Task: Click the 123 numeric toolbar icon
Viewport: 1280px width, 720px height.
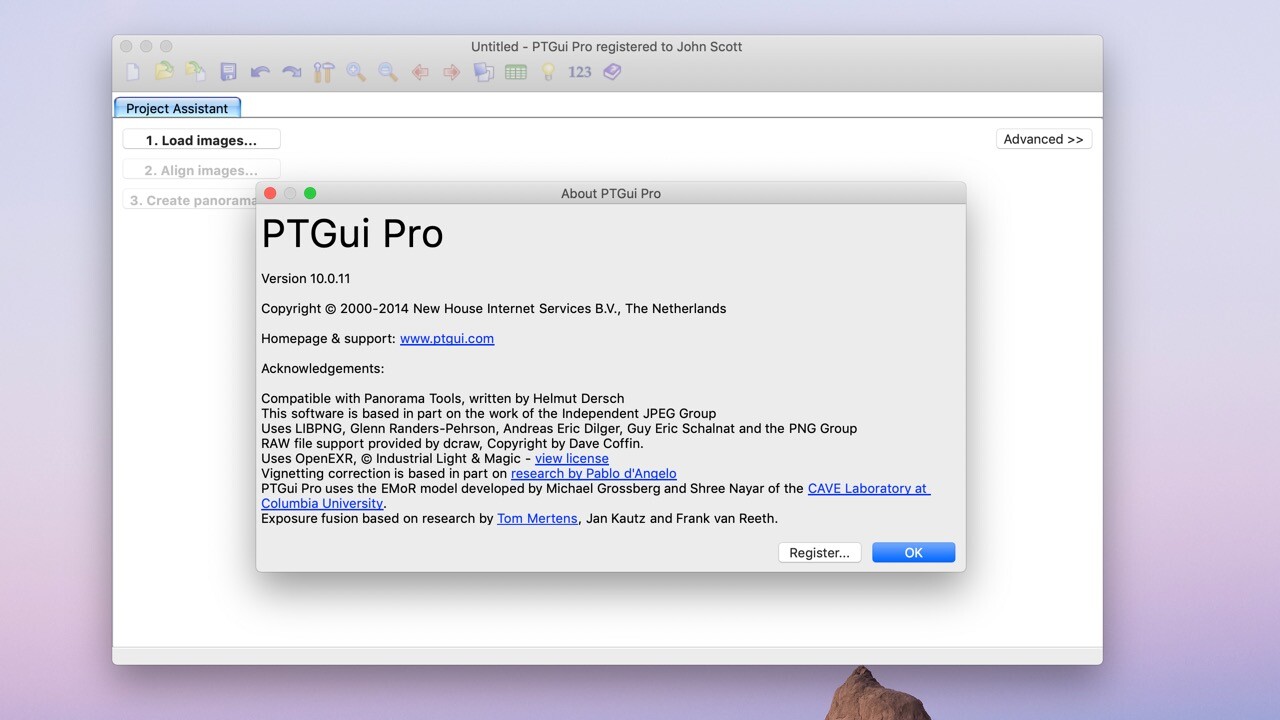Action: coord(579,71)
